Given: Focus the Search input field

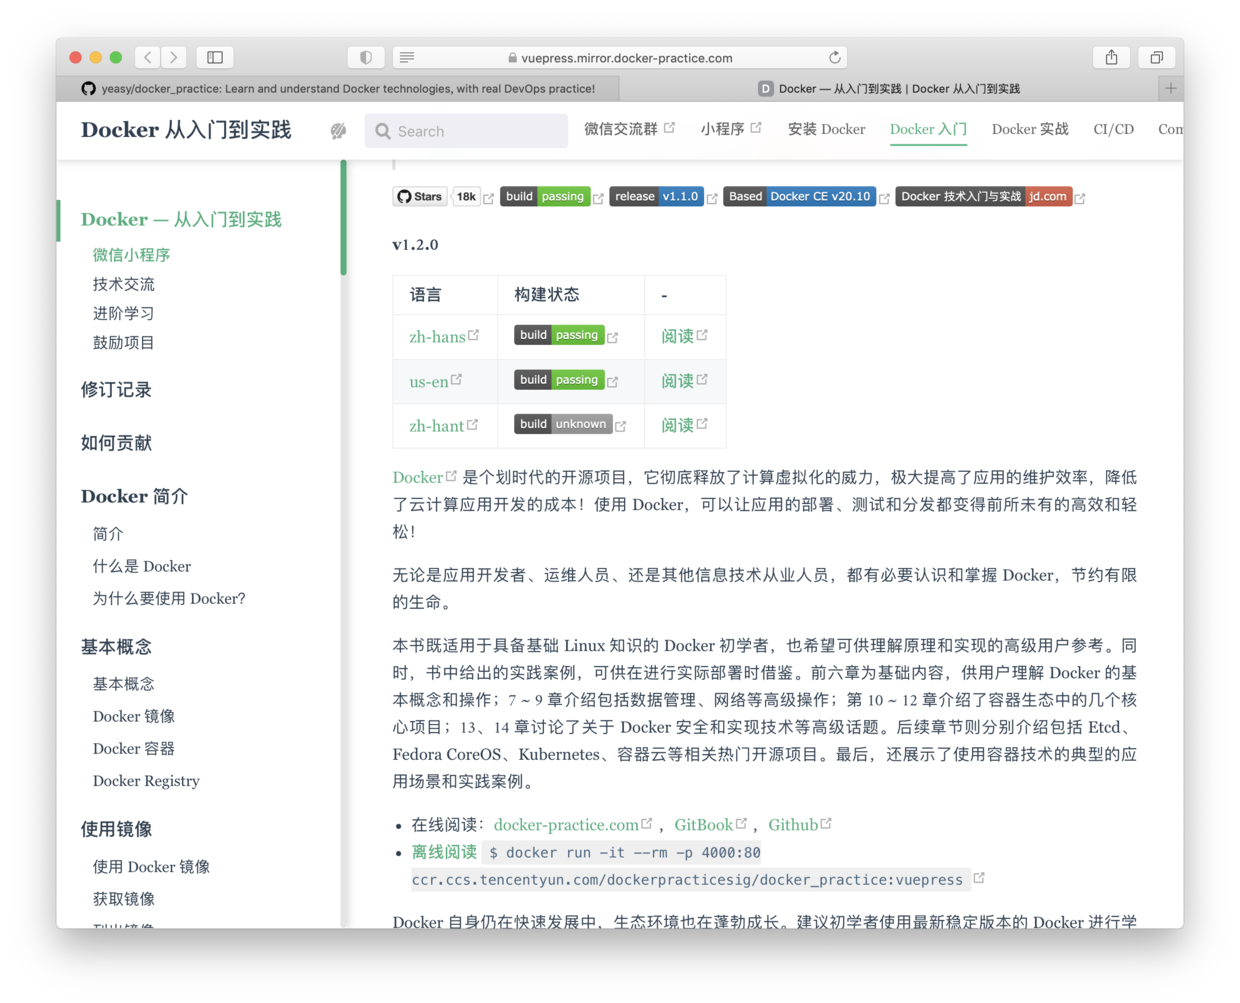Looking at the screenshot, I should tap(466, 131).
